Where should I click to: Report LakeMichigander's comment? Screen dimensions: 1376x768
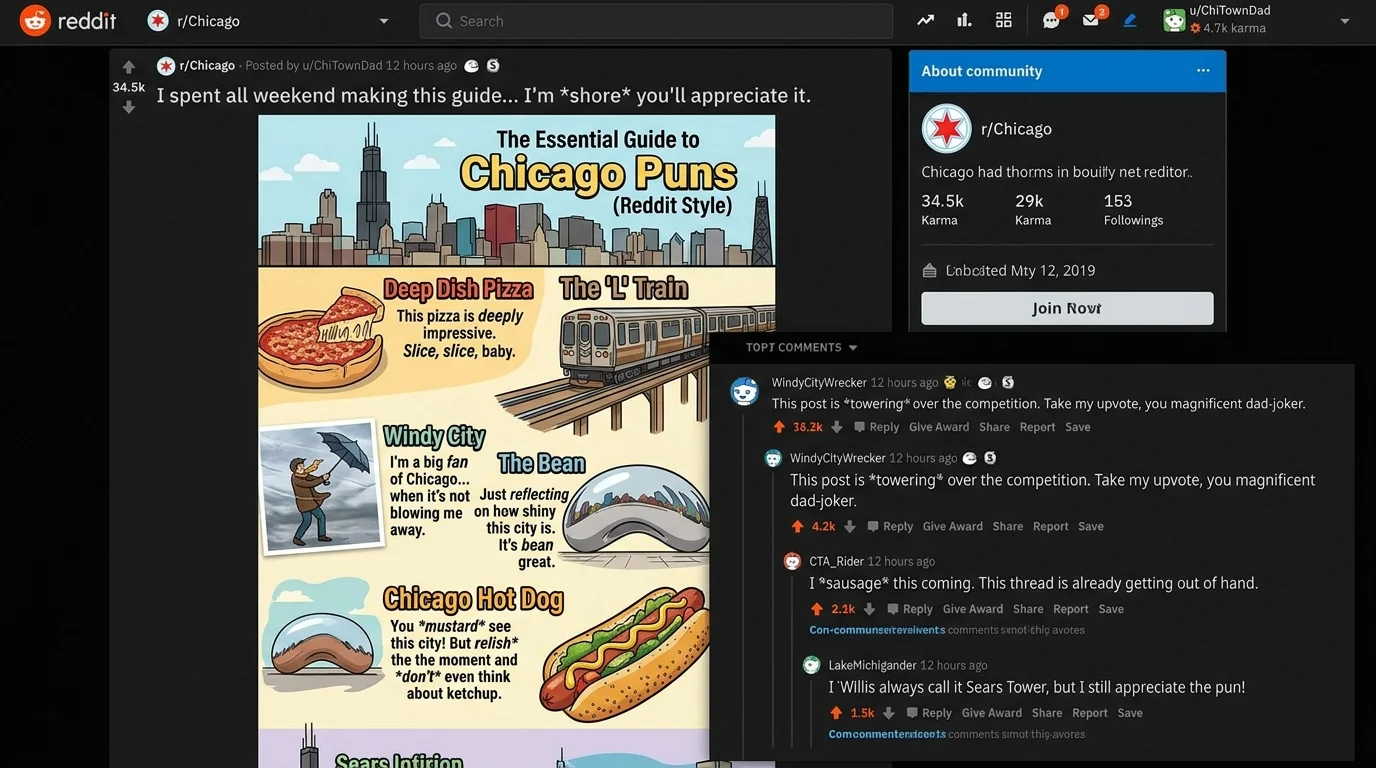[1090, 713]
